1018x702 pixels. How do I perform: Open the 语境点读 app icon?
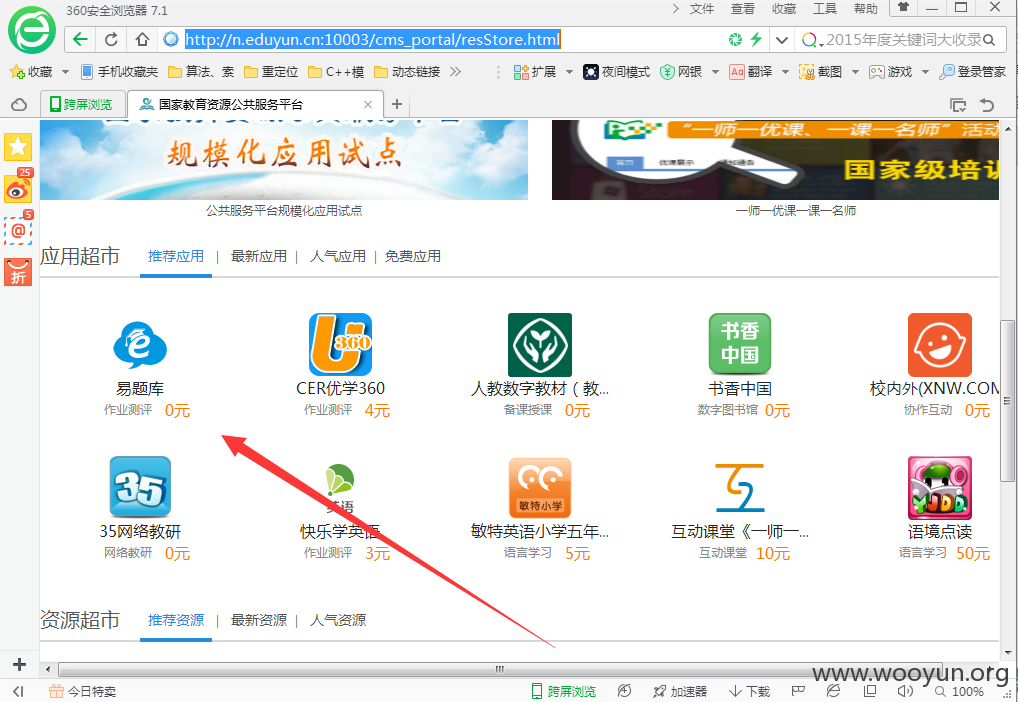(x=939, y=487)
